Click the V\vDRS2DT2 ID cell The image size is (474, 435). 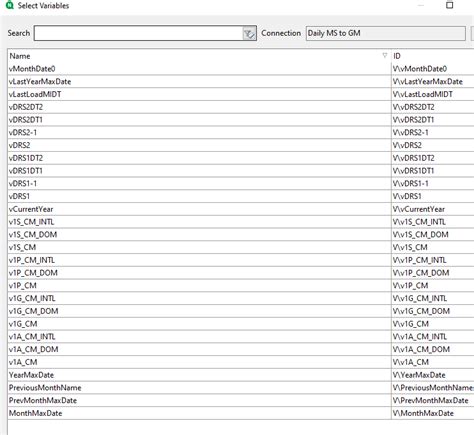433,107
